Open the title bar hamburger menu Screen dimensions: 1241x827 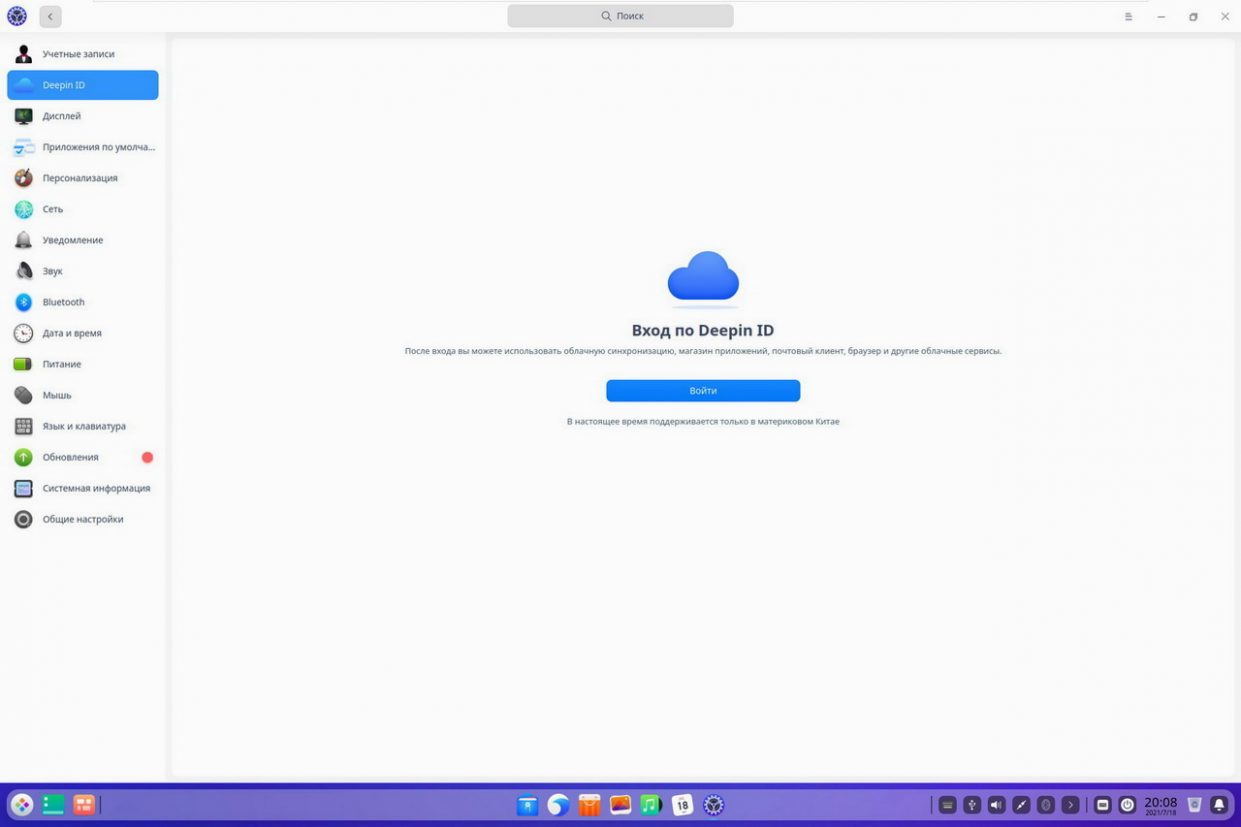(1128, 17)
